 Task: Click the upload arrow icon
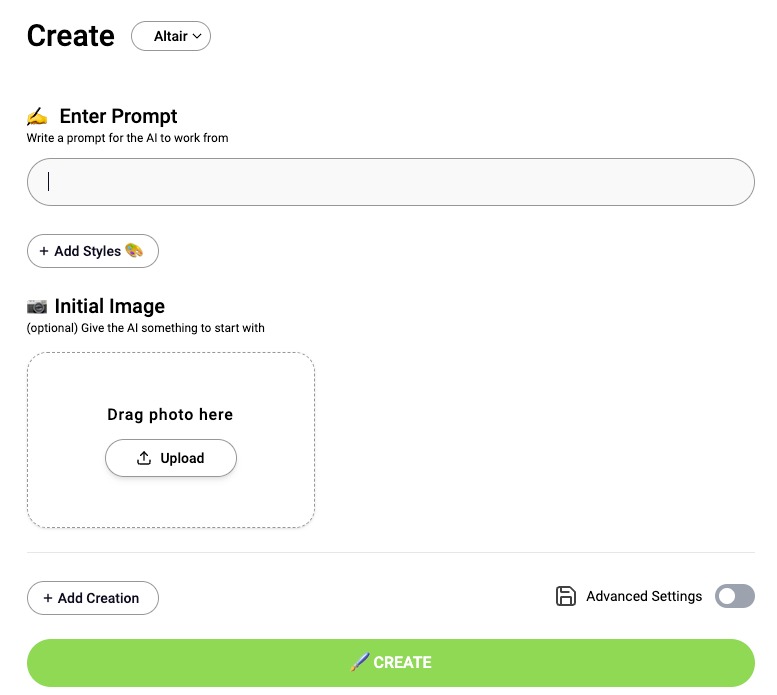[144, 458]
